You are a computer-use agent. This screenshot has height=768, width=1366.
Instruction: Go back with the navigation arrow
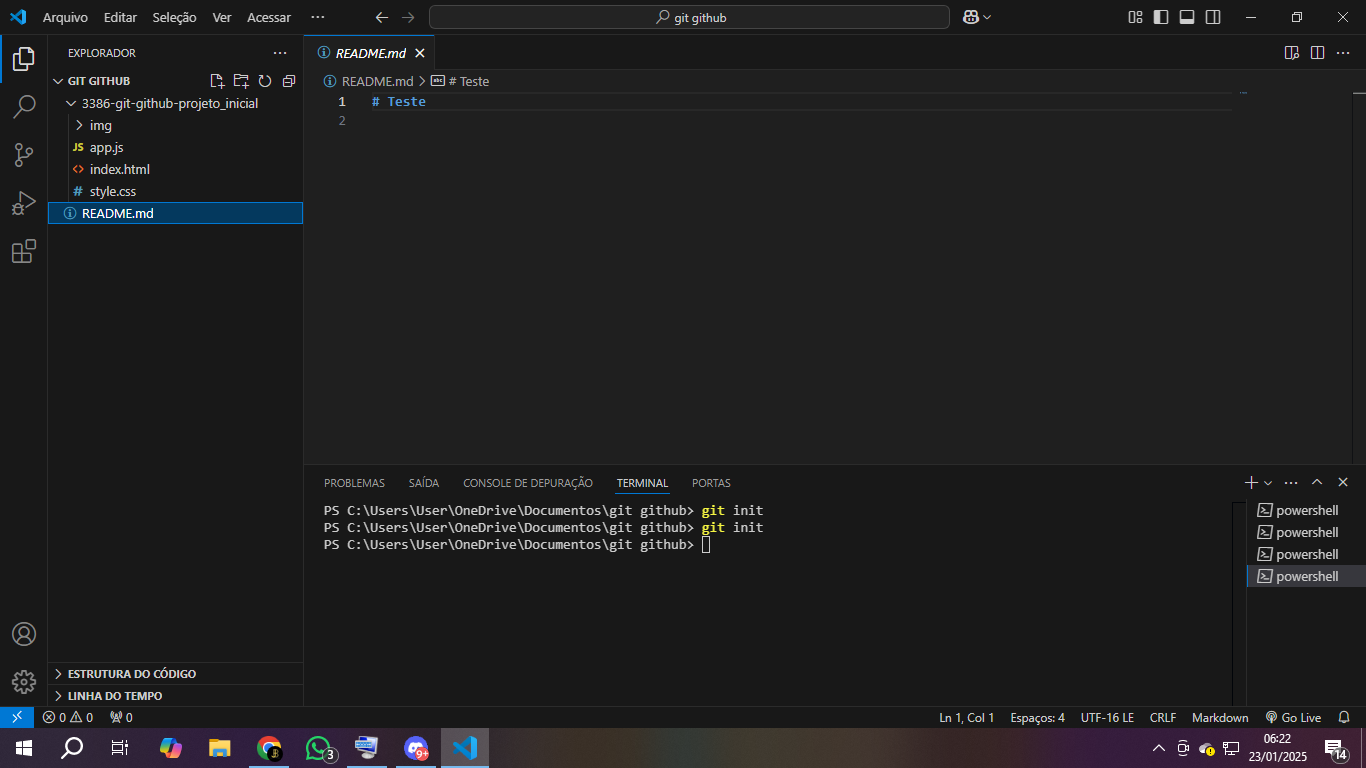[381, 17]
